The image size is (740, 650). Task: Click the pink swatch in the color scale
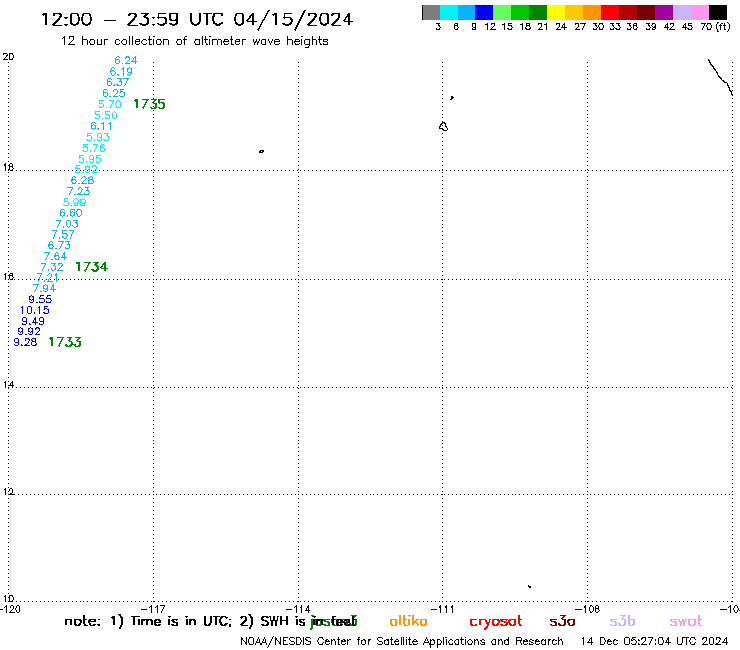point(700,12)
